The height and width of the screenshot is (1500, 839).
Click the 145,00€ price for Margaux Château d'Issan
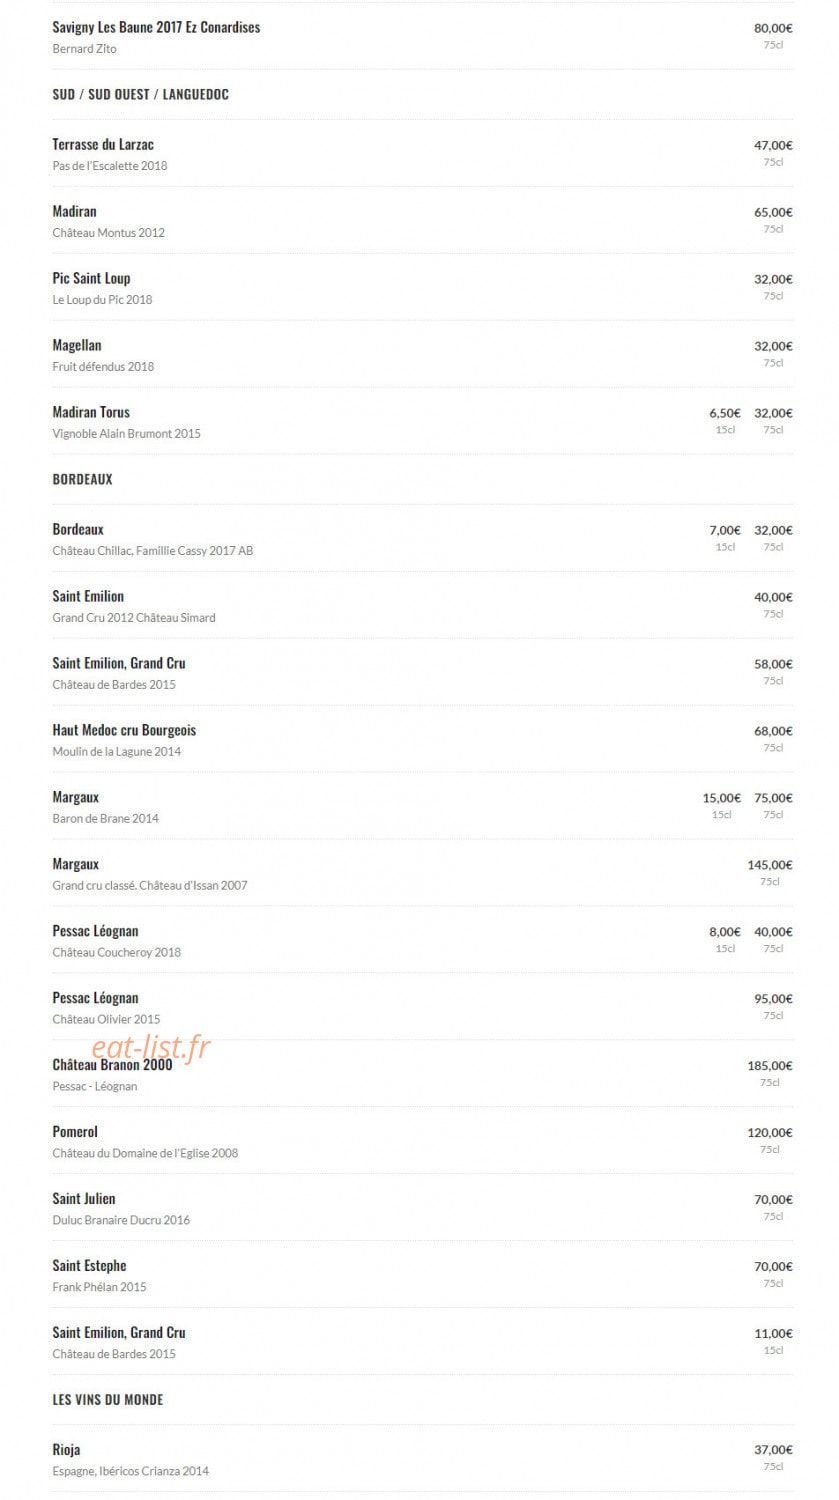pyautogui.click(x=770, y=865)
